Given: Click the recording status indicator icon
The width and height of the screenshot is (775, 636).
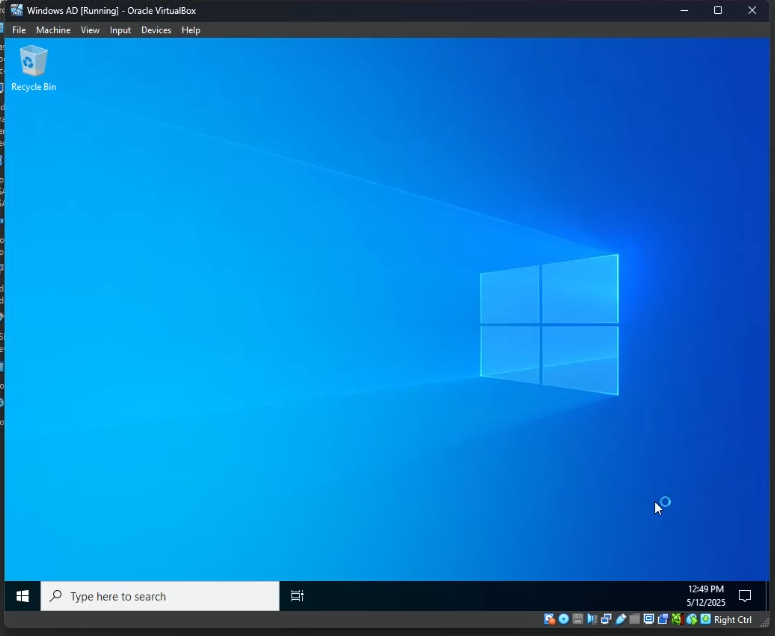Looking at the screenshot, I should (x=663, y=620).
